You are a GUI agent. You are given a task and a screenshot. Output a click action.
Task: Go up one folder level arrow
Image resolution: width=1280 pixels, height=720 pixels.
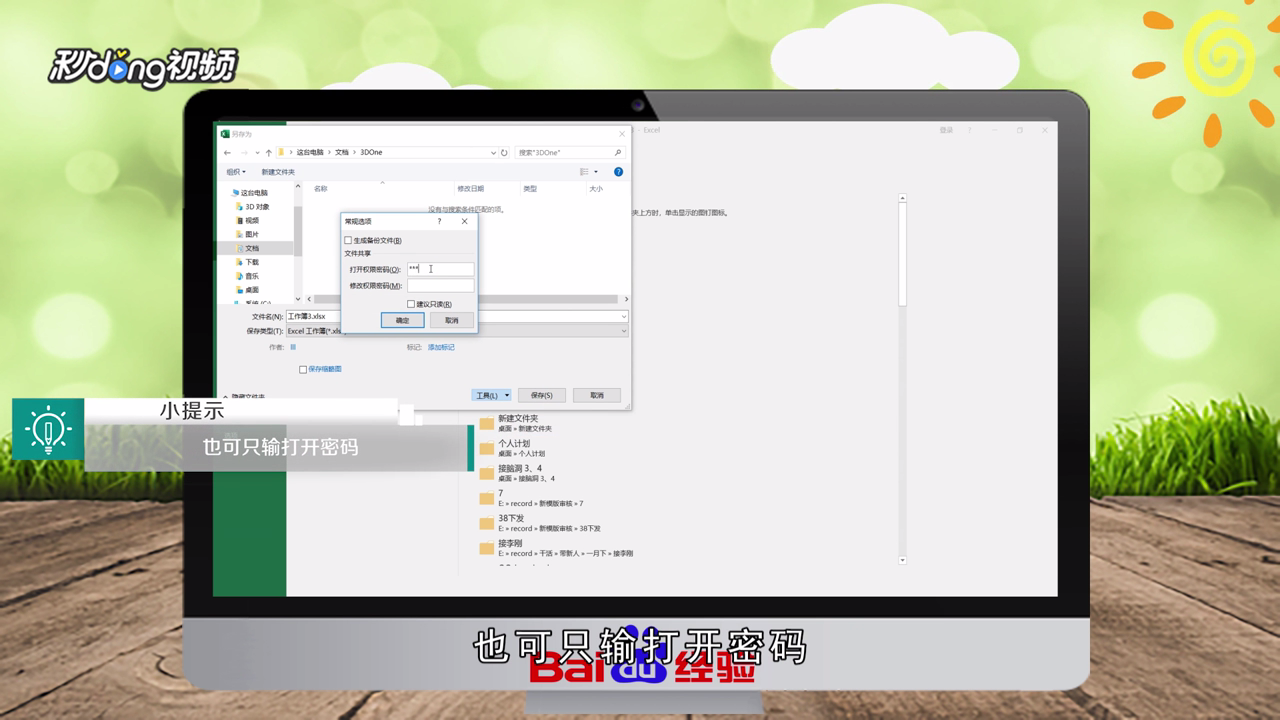pos(268,153)
